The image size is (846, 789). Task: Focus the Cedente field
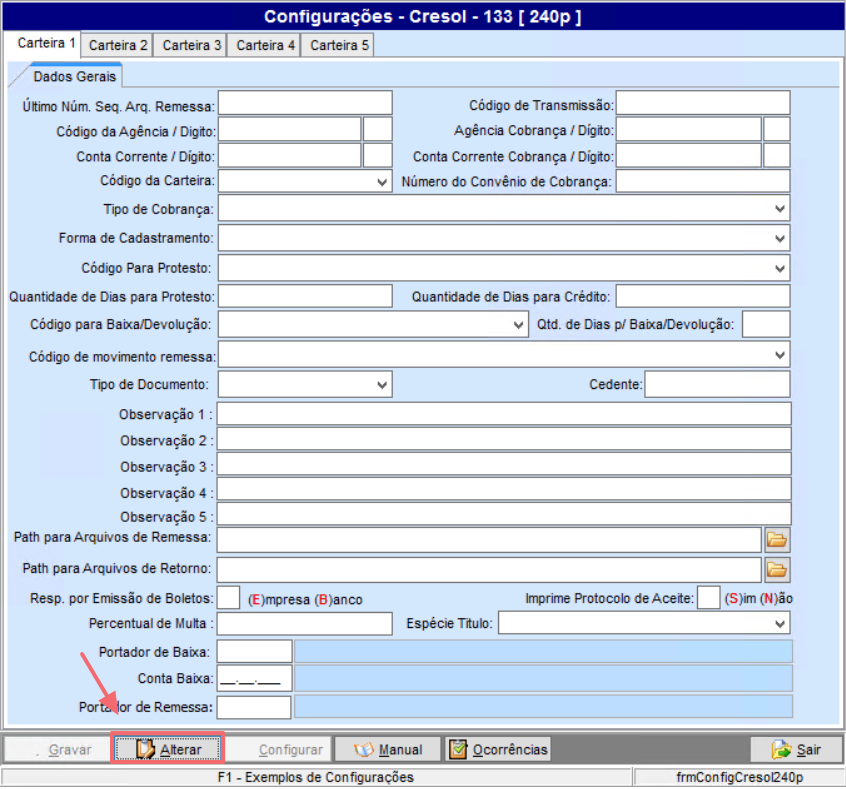pyautogui.click(x=718, y=384)
